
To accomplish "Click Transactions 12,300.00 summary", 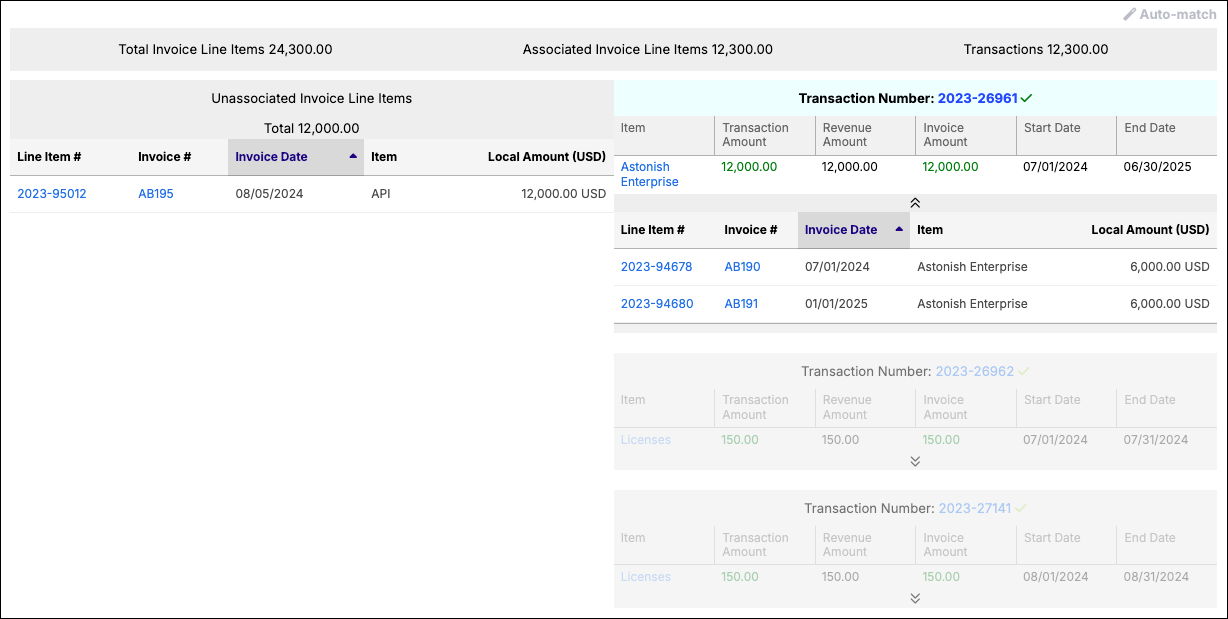I will [x=1036, y=49].
